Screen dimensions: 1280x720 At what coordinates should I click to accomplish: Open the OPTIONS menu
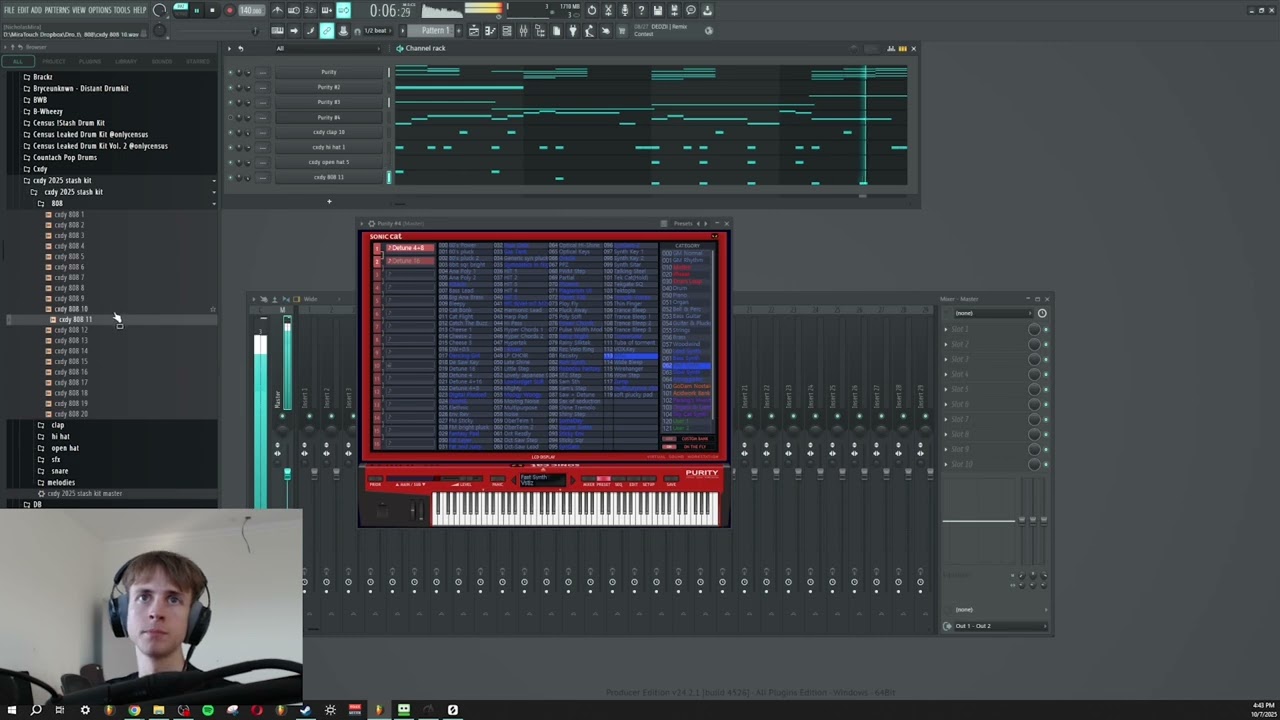click(x=100, y=10)
